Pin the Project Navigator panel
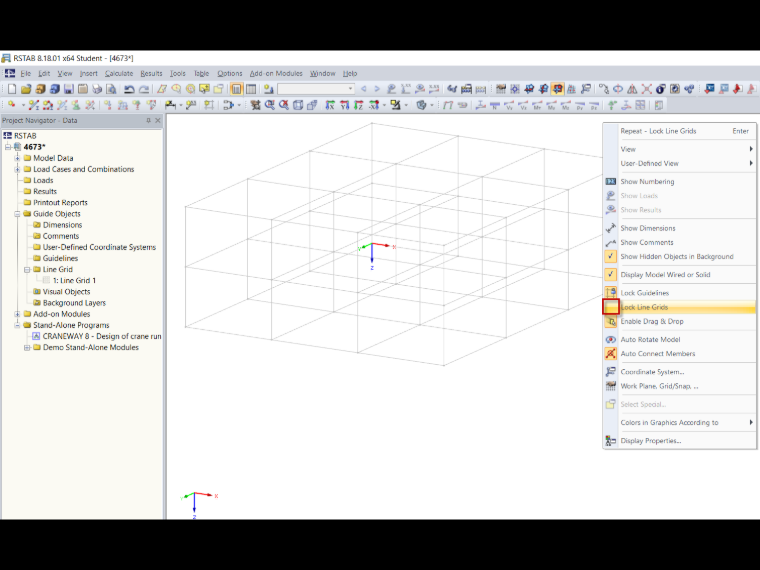Screen dimensions: 760x570 [148, 120]
